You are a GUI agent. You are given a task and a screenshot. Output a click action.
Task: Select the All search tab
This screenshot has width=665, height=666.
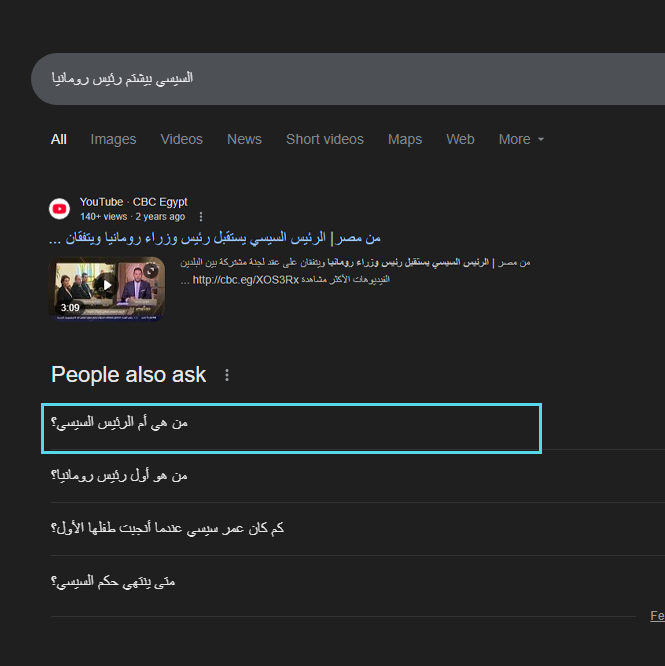(x=59, y=139)
